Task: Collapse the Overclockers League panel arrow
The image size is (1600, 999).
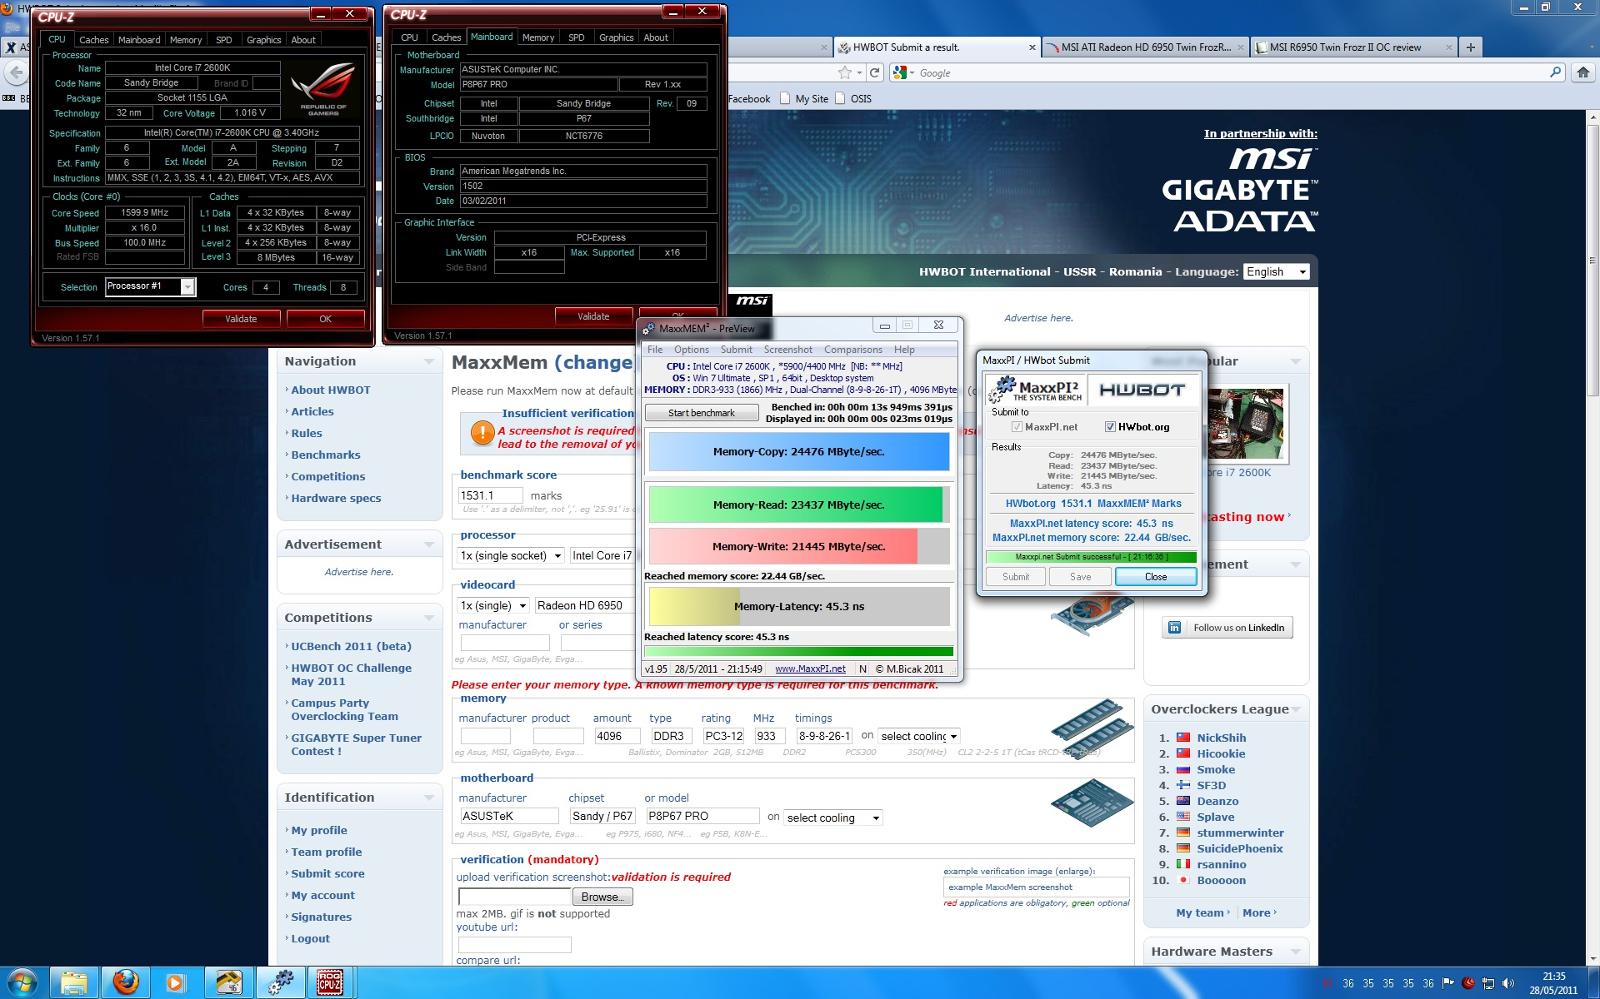Action: coord(1296,710)
